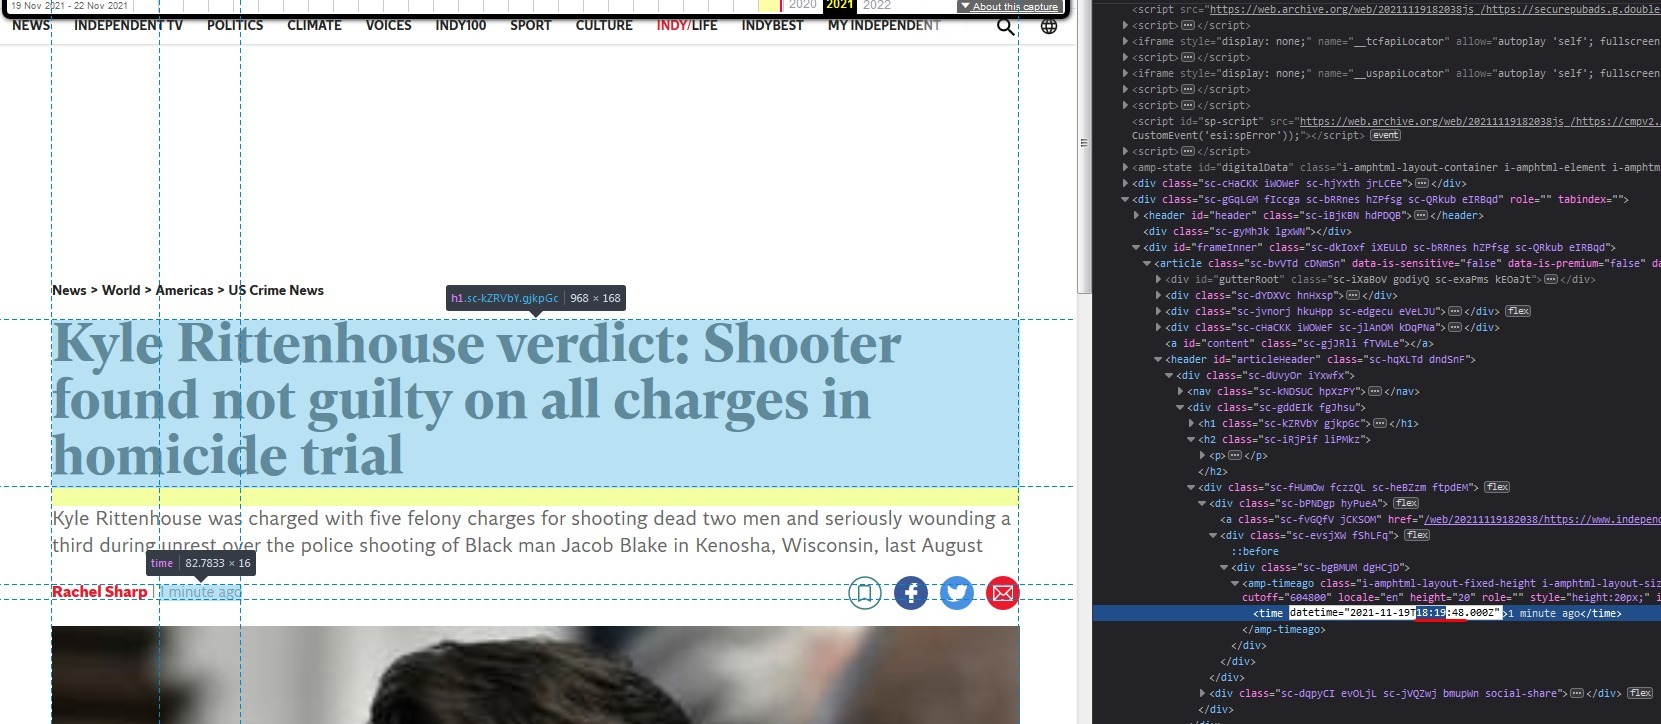Open the NEWS menu item
The image size is (1661, 724).
tap(31, 25)
